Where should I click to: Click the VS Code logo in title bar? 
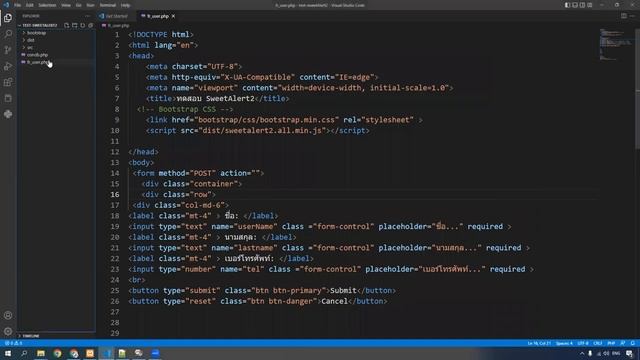(x=6, y=5)
